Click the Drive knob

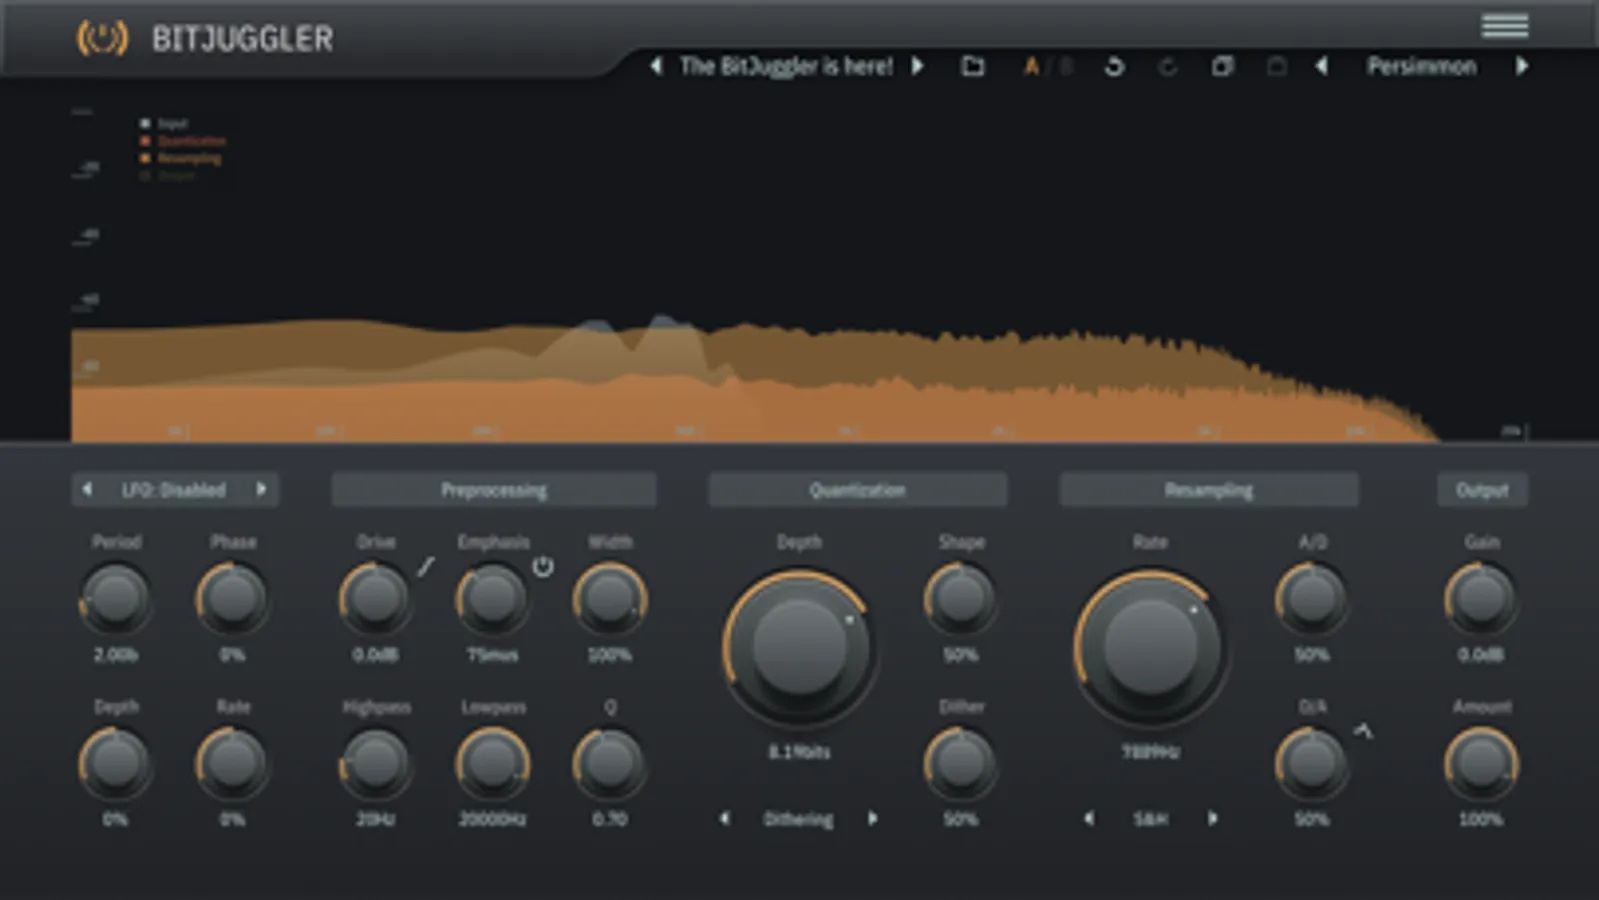pos(375,598)
